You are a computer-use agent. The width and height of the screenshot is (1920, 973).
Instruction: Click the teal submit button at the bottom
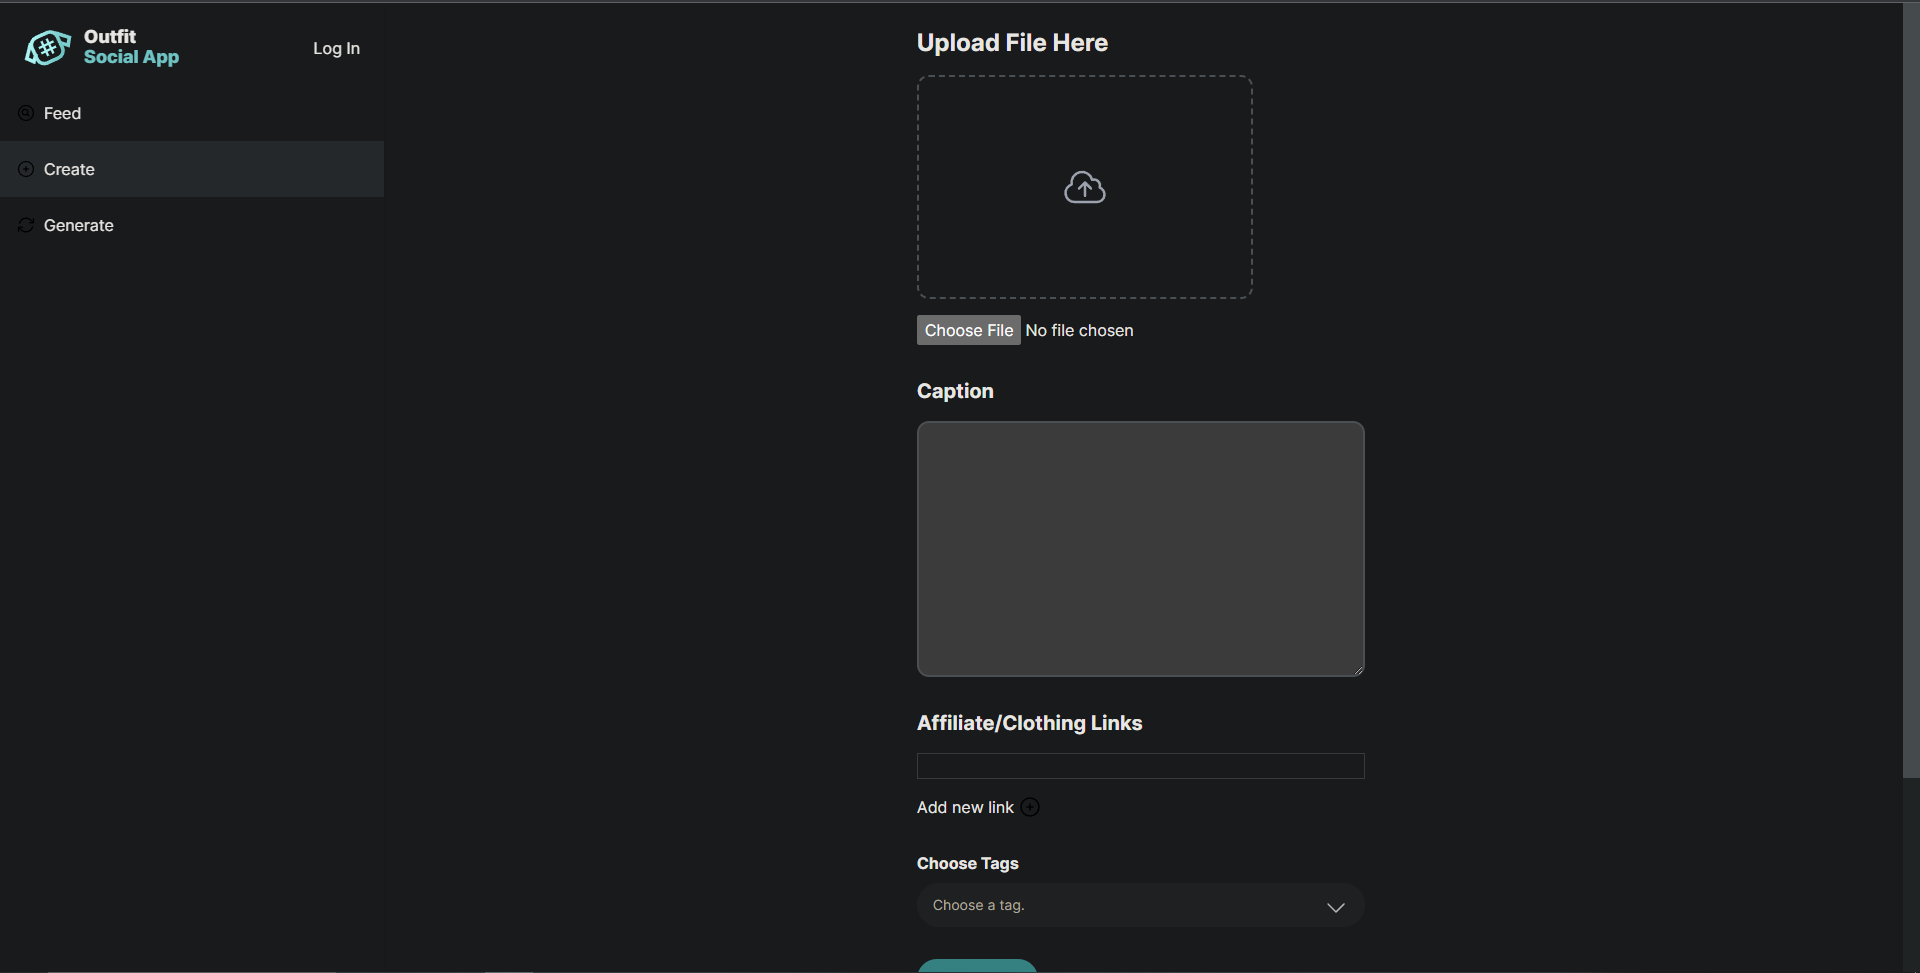(976, 968)
